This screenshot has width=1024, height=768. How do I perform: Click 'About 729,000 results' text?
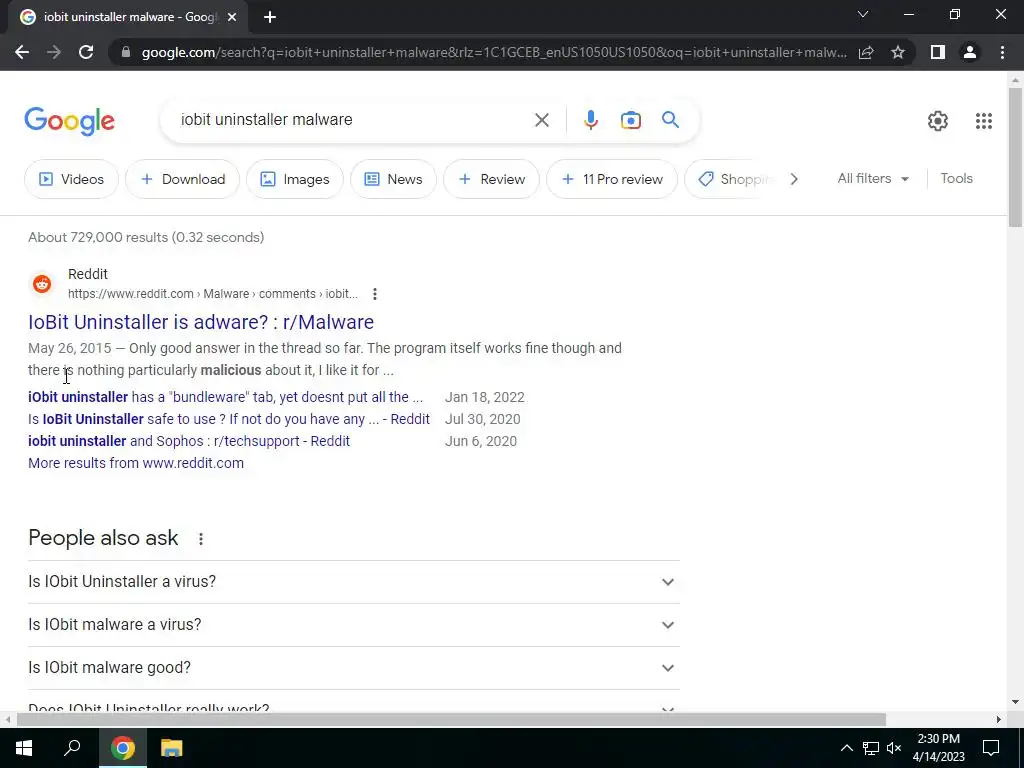146,238
